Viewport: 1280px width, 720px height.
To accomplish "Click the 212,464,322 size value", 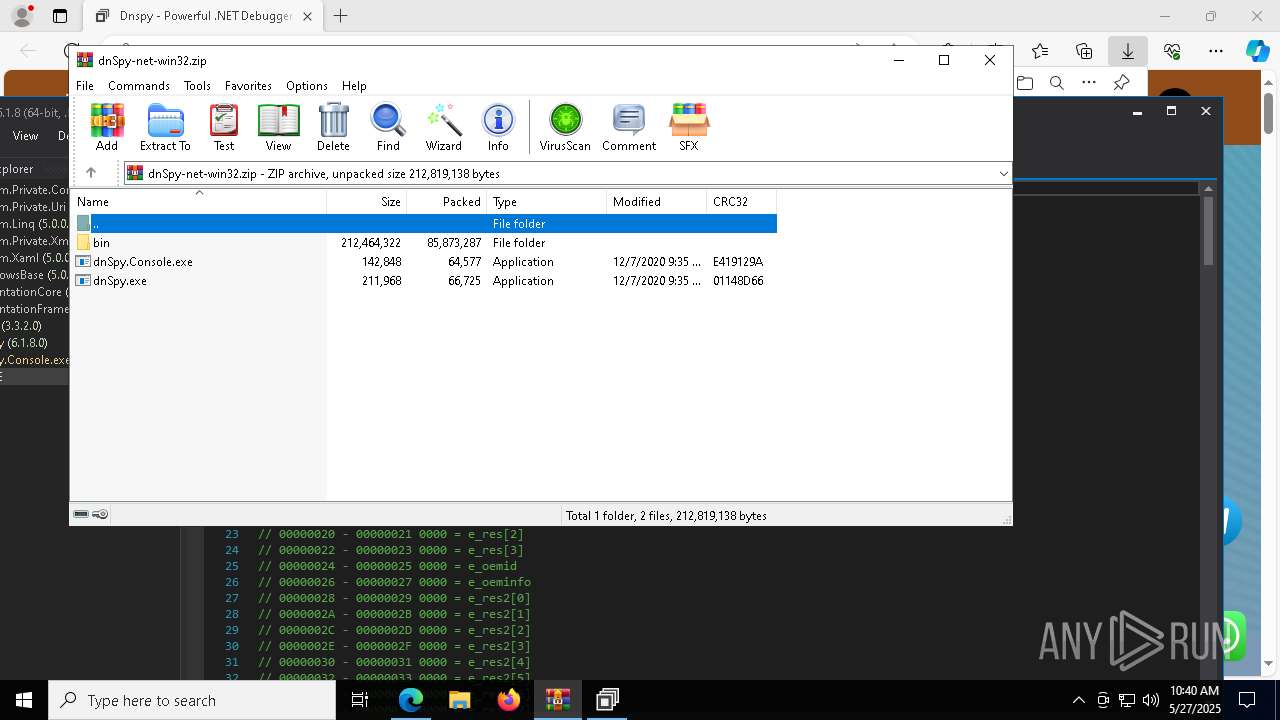I will [x=371, y=243].
